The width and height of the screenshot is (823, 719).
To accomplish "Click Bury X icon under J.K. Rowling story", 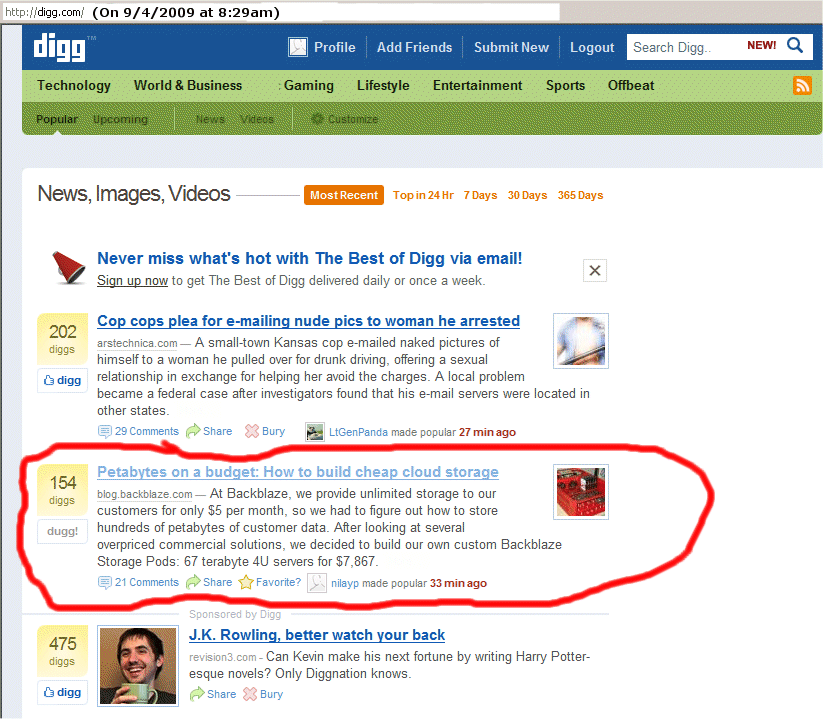I will (x=250, y=694).
